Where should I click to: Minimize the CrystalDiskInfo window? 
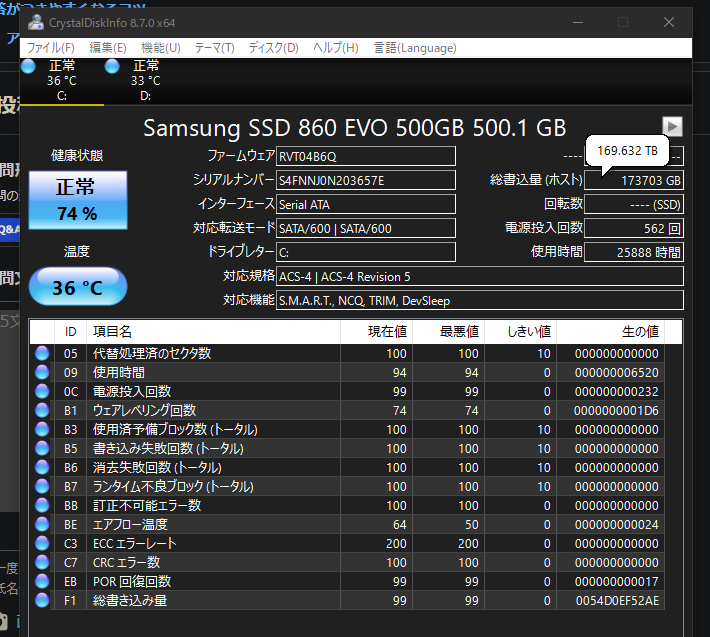[578, 22]
